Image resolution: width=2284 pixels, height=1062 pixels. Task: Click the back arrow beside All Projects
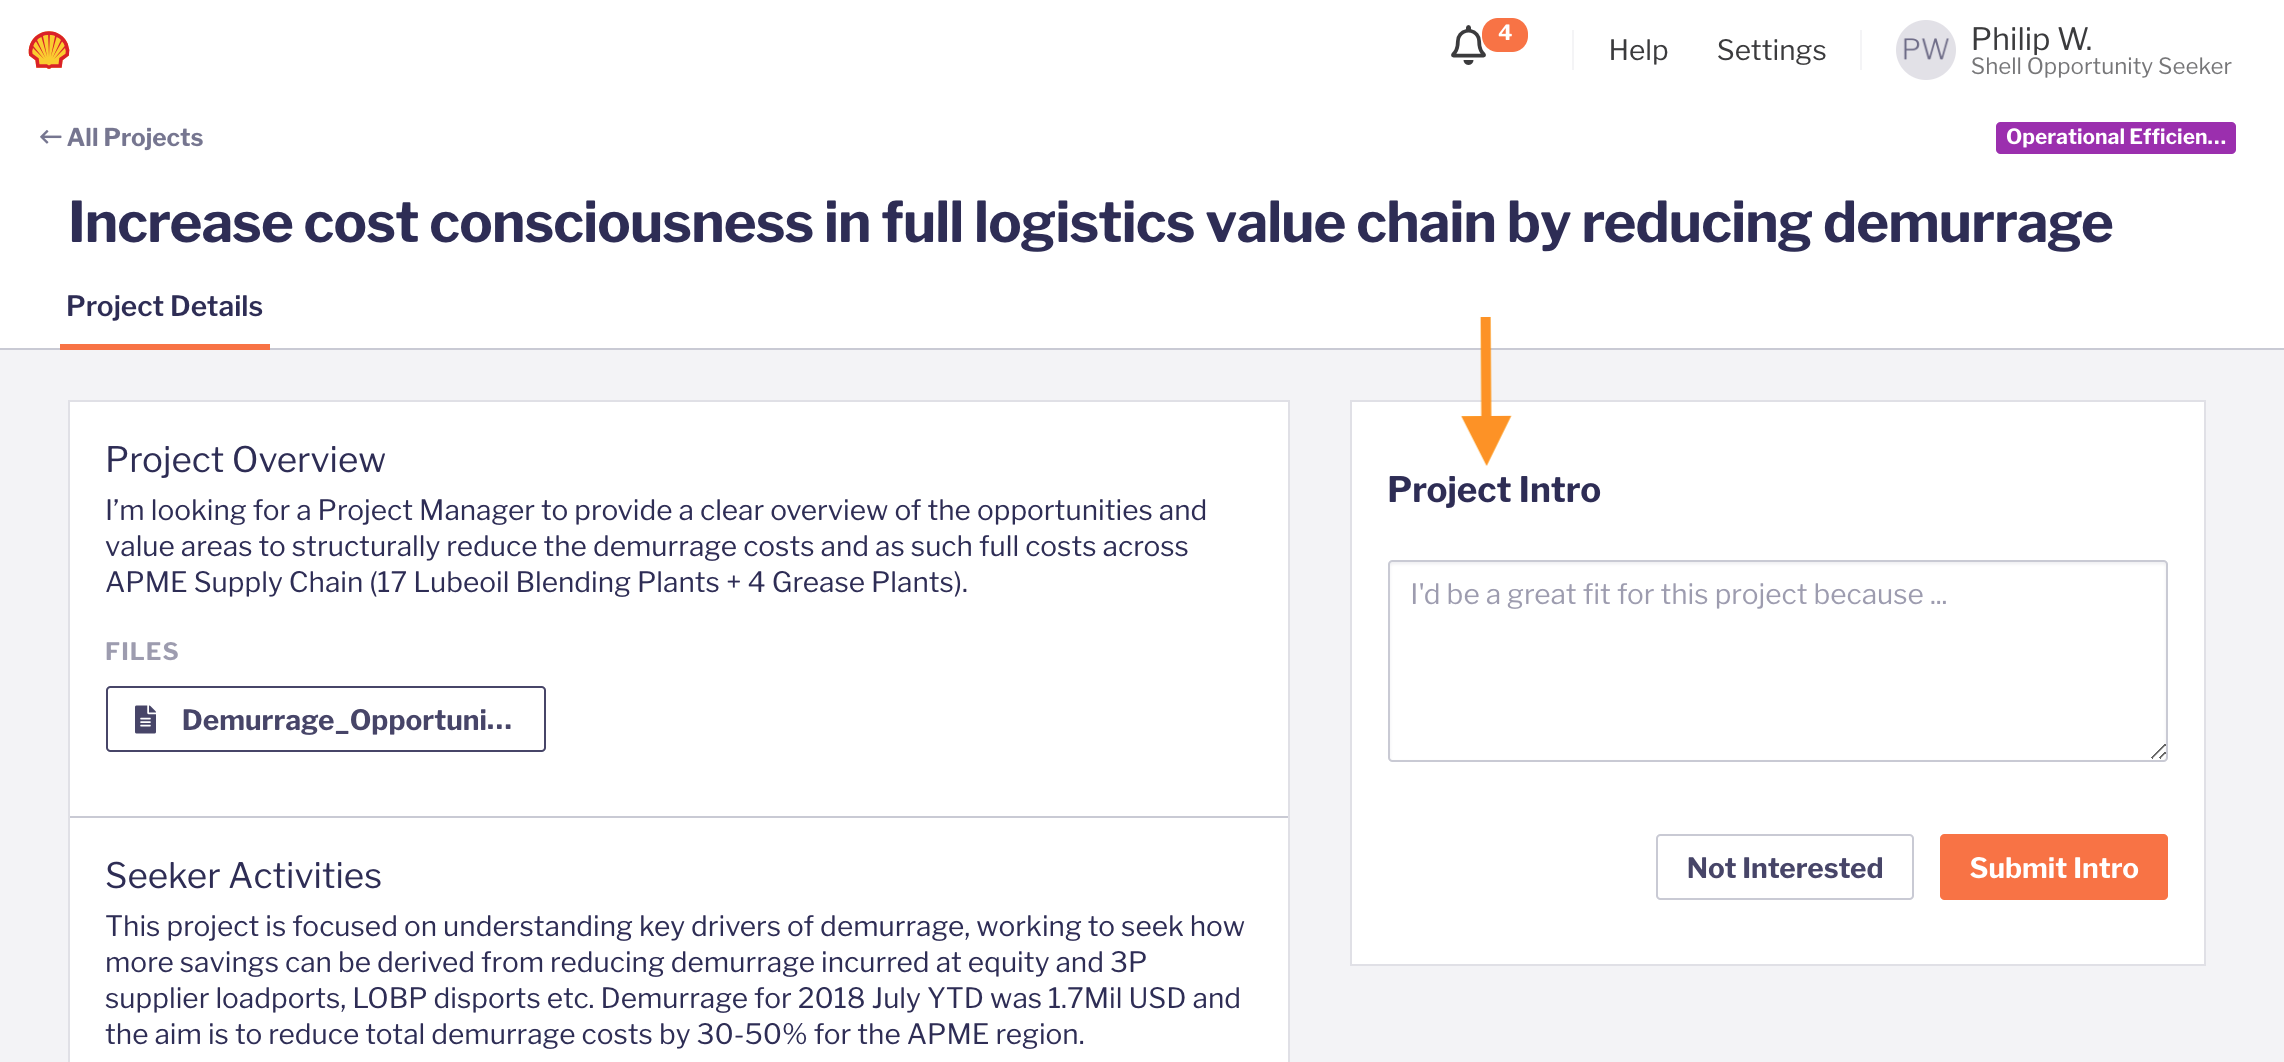pyautogui.click(x=50, y=137)
